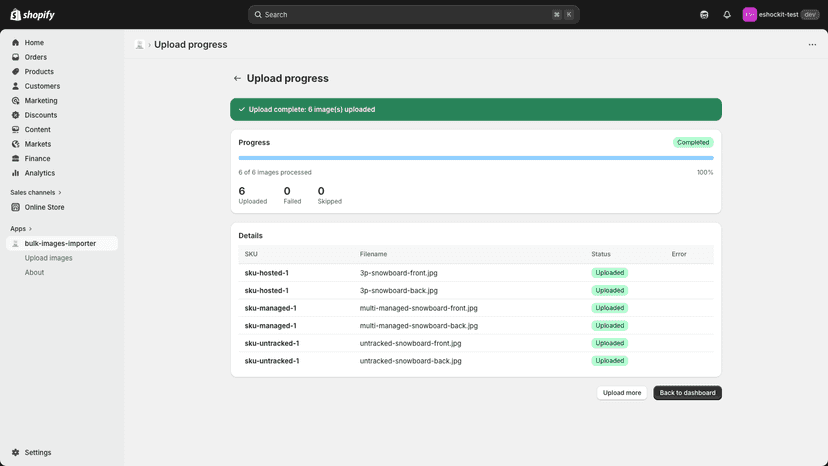The image size is (828, 466).
Task: Click the Markets globe icon
Action: [15, 144]
